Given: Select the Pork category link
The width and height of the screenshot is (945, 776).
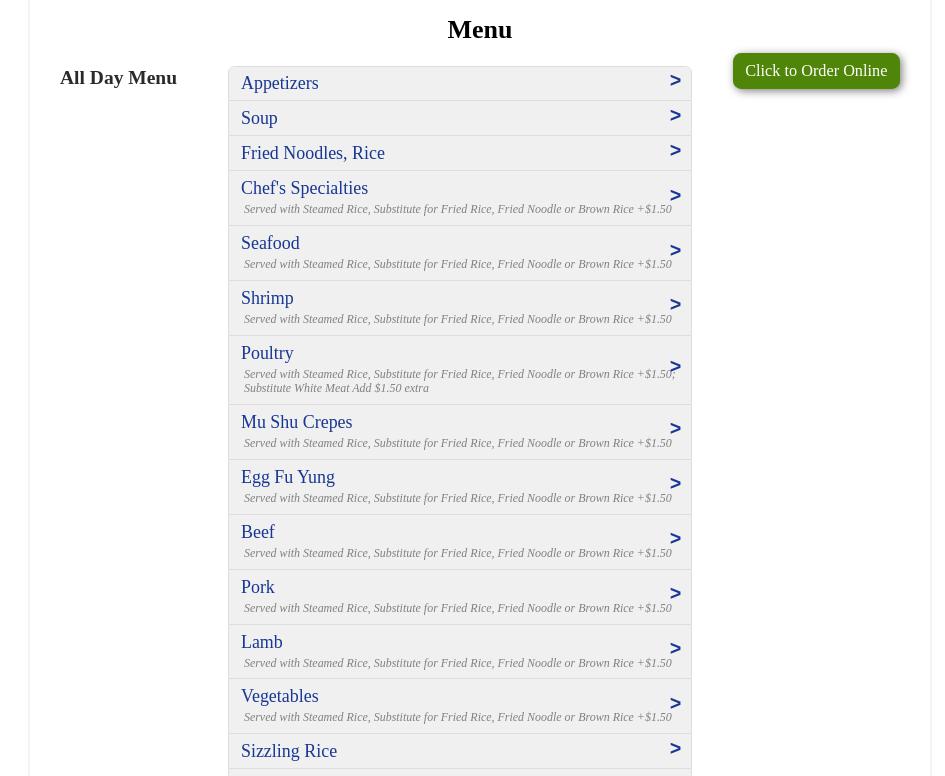Looking at the screenshot, I should click(x=258, y=587).
